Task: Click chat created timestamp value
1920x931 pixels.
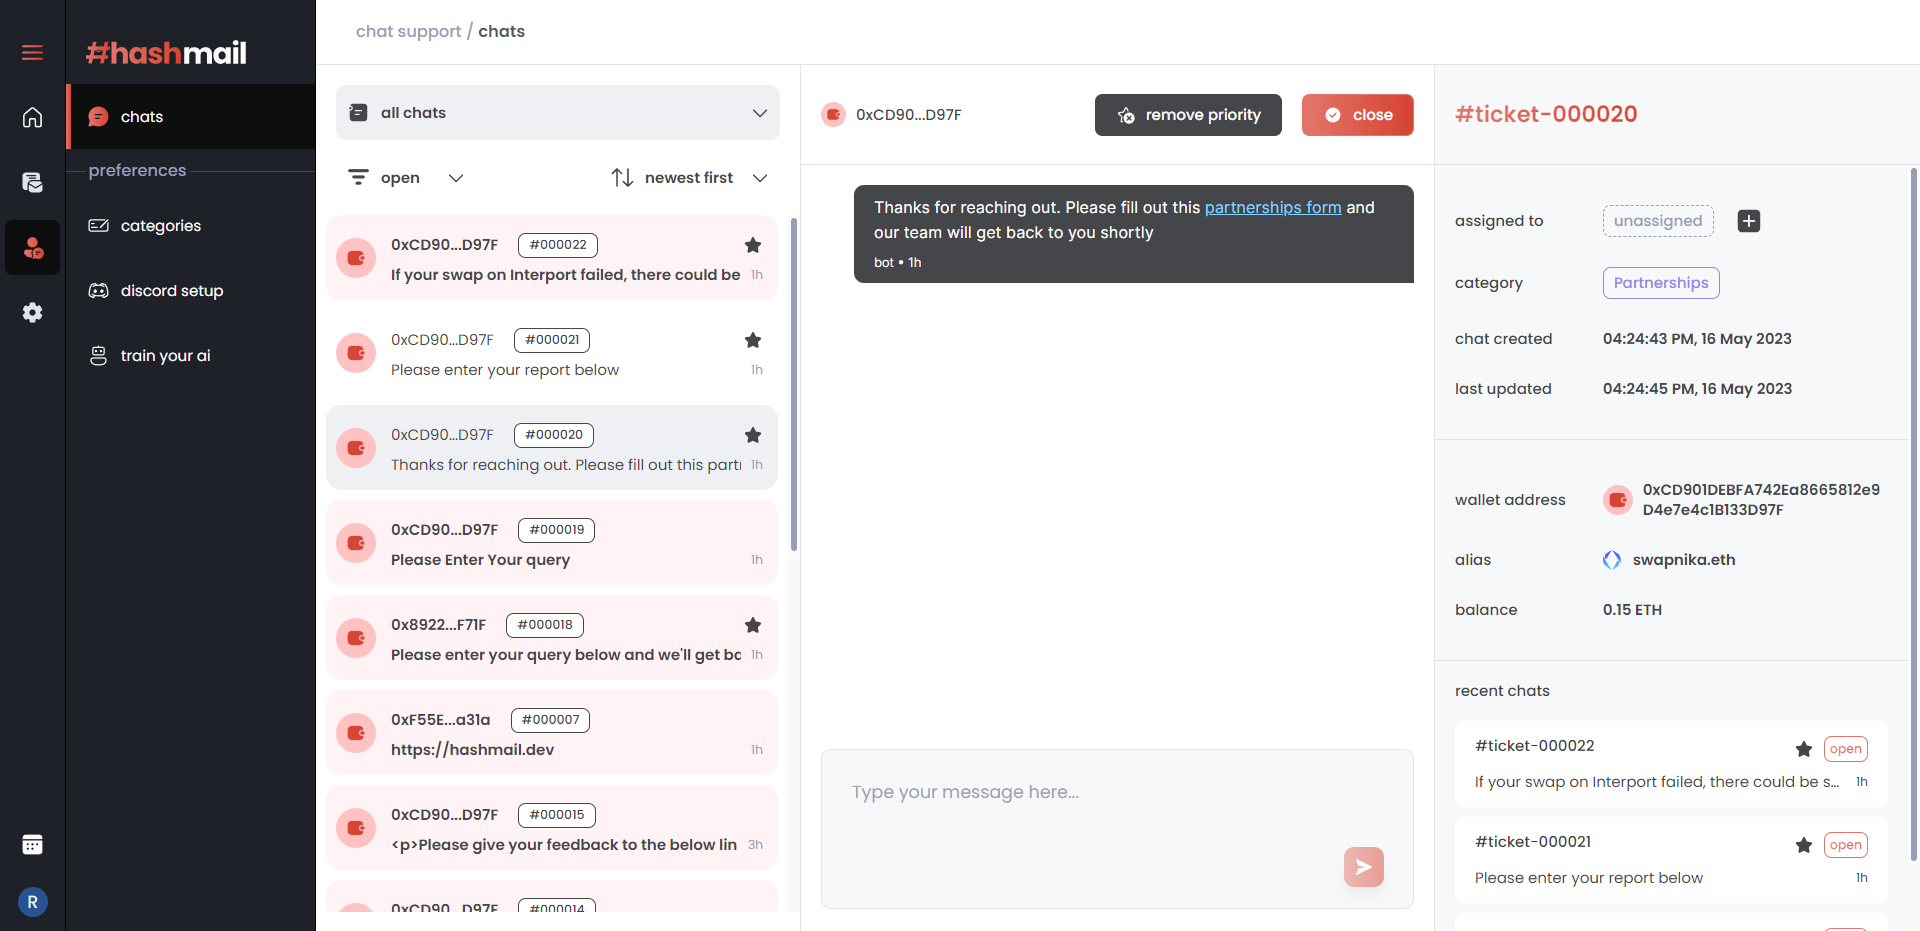Action: (1697, 339)
